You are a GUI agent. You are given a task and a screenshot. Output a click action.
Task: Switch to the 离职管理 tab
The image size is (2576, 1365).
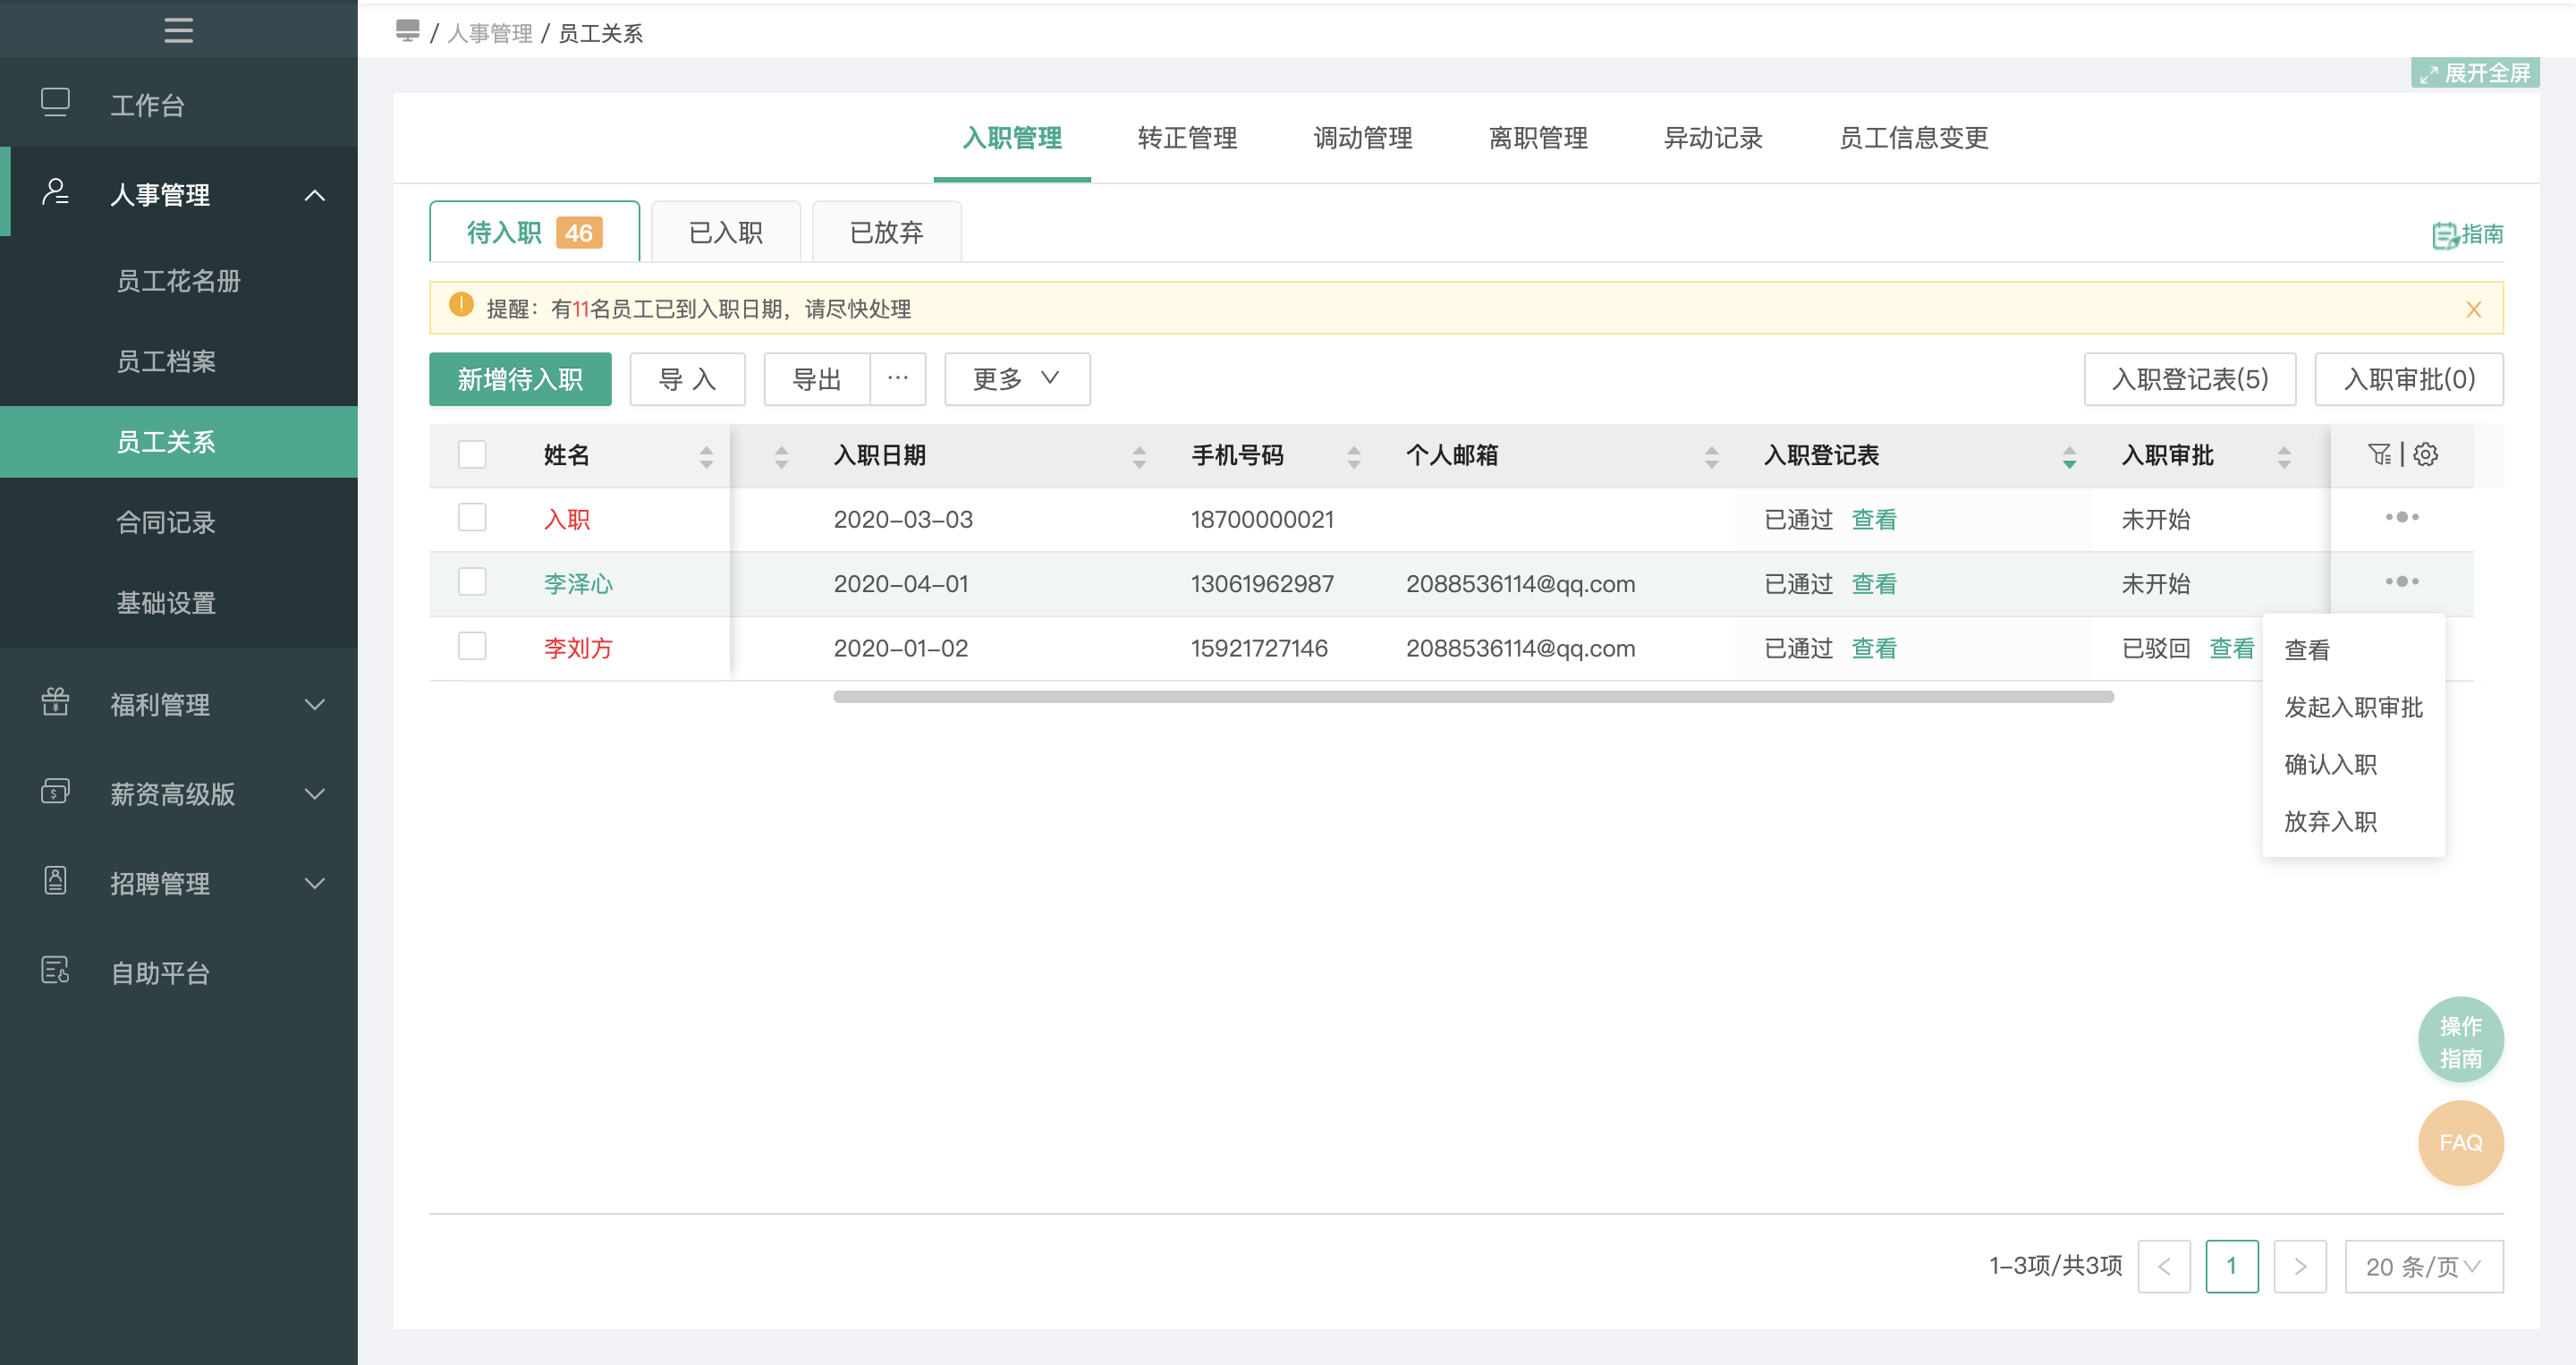[1538, 138]
